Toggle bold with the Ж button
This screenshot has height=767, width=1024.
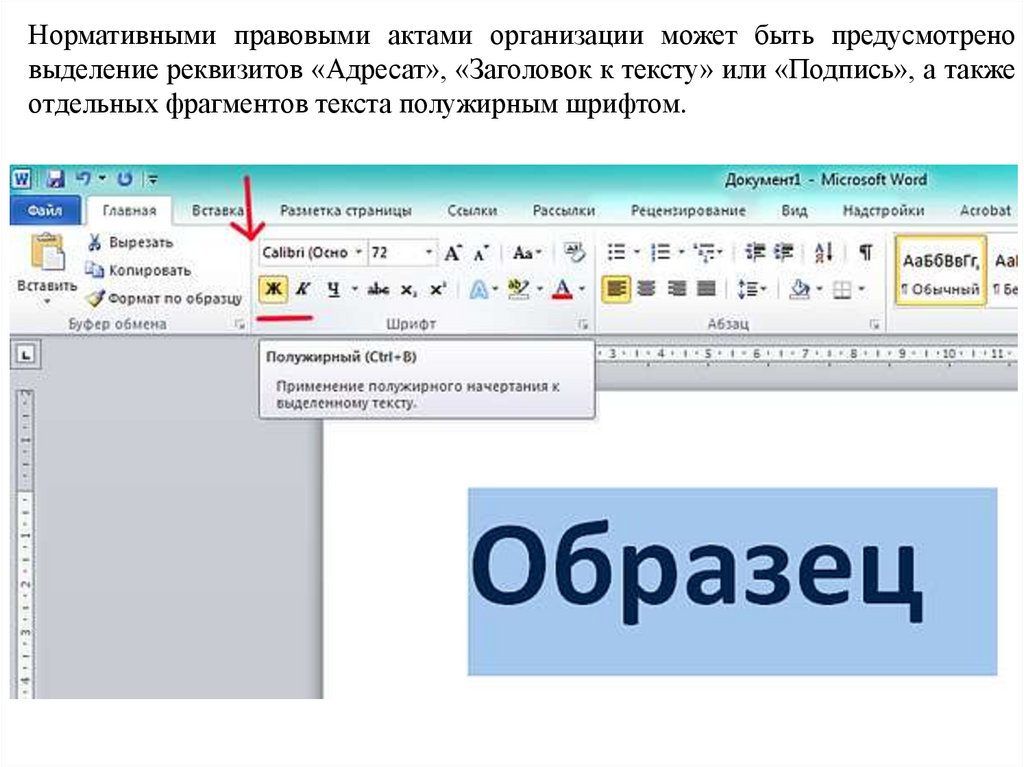274,289
